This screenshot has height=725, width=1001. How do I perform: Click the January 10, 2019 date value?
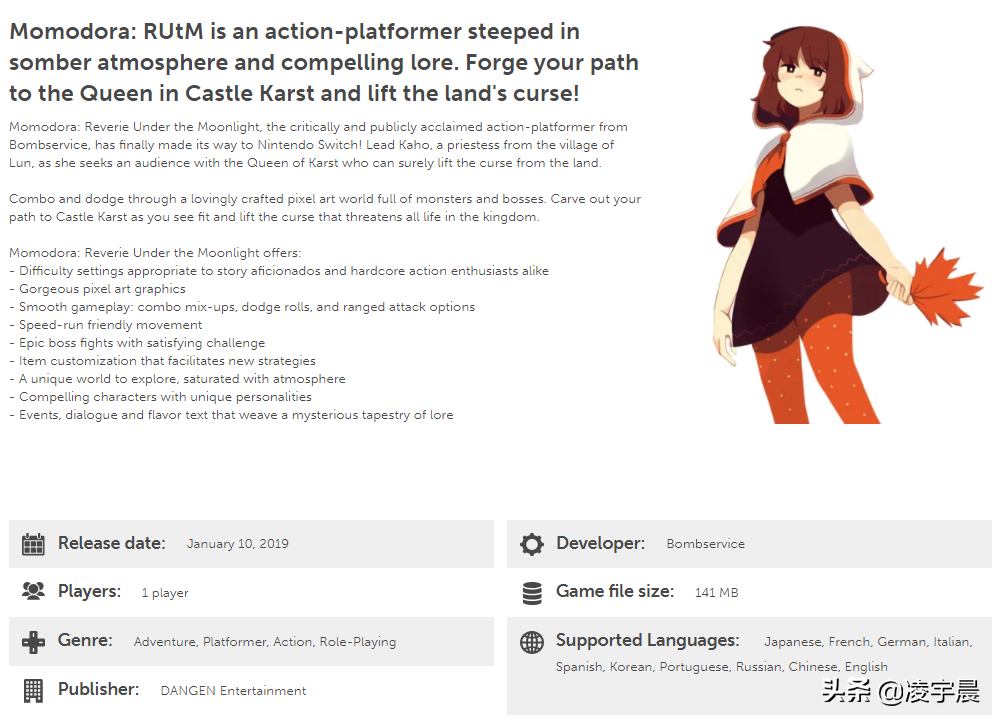click(237, 544)
